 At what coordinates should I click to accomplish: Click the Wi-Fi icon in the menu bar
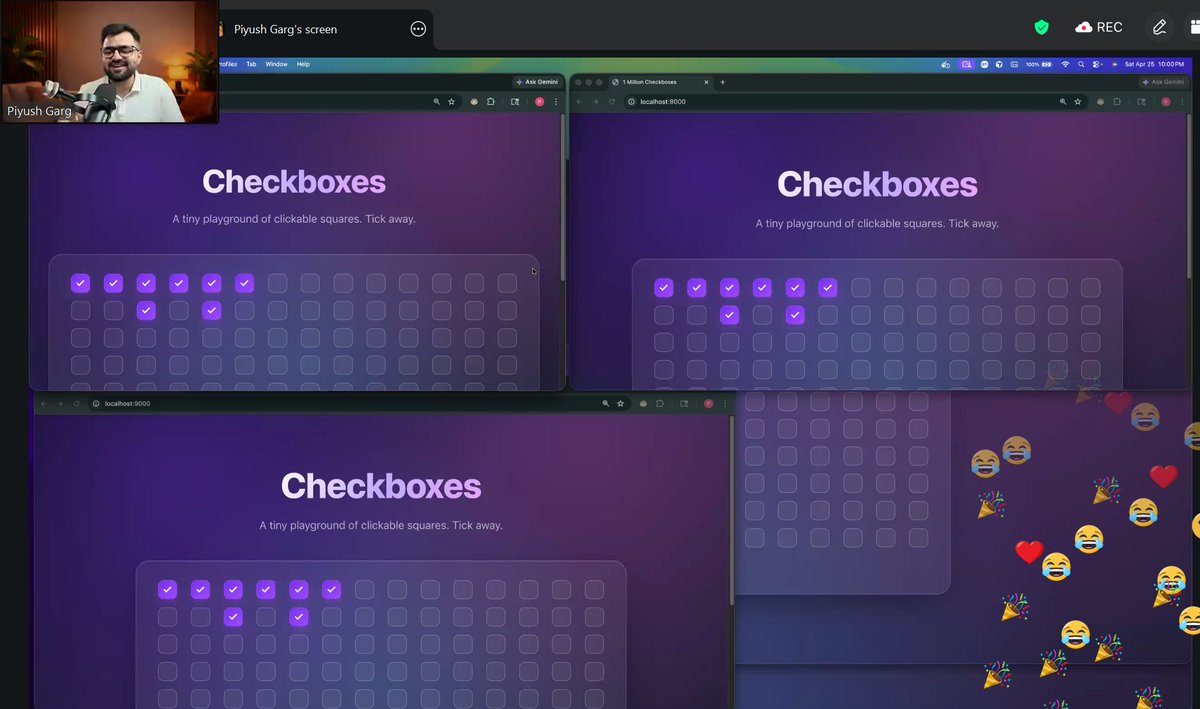tap(1065, 64)
